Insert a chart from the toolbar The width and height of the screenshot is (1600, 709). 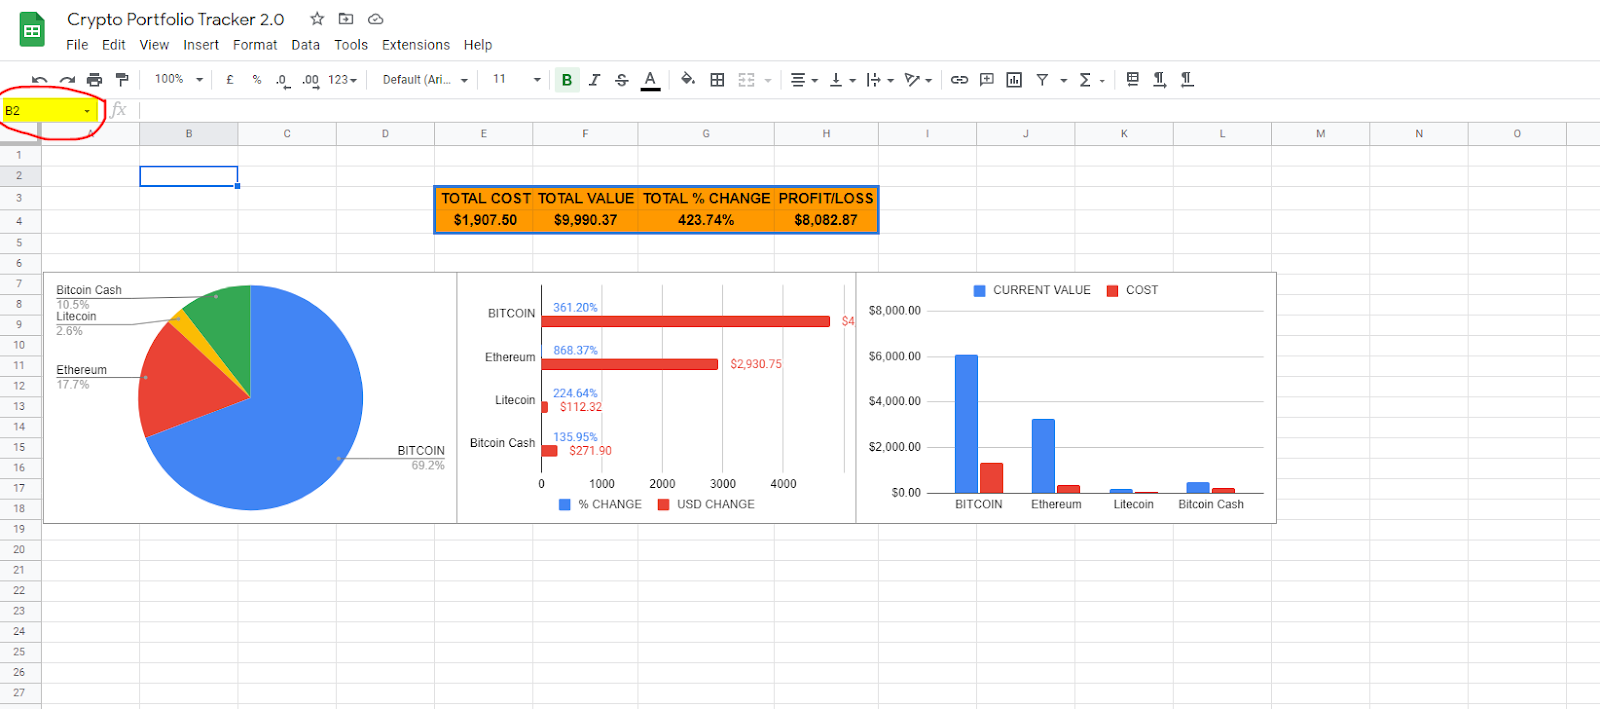coord(1014,80)
